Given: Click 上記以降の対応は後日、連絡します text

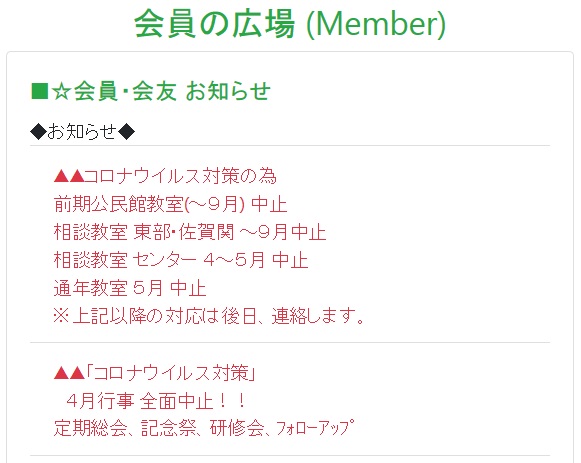Looking at the screenshot, I should click(x=218, y=316).
